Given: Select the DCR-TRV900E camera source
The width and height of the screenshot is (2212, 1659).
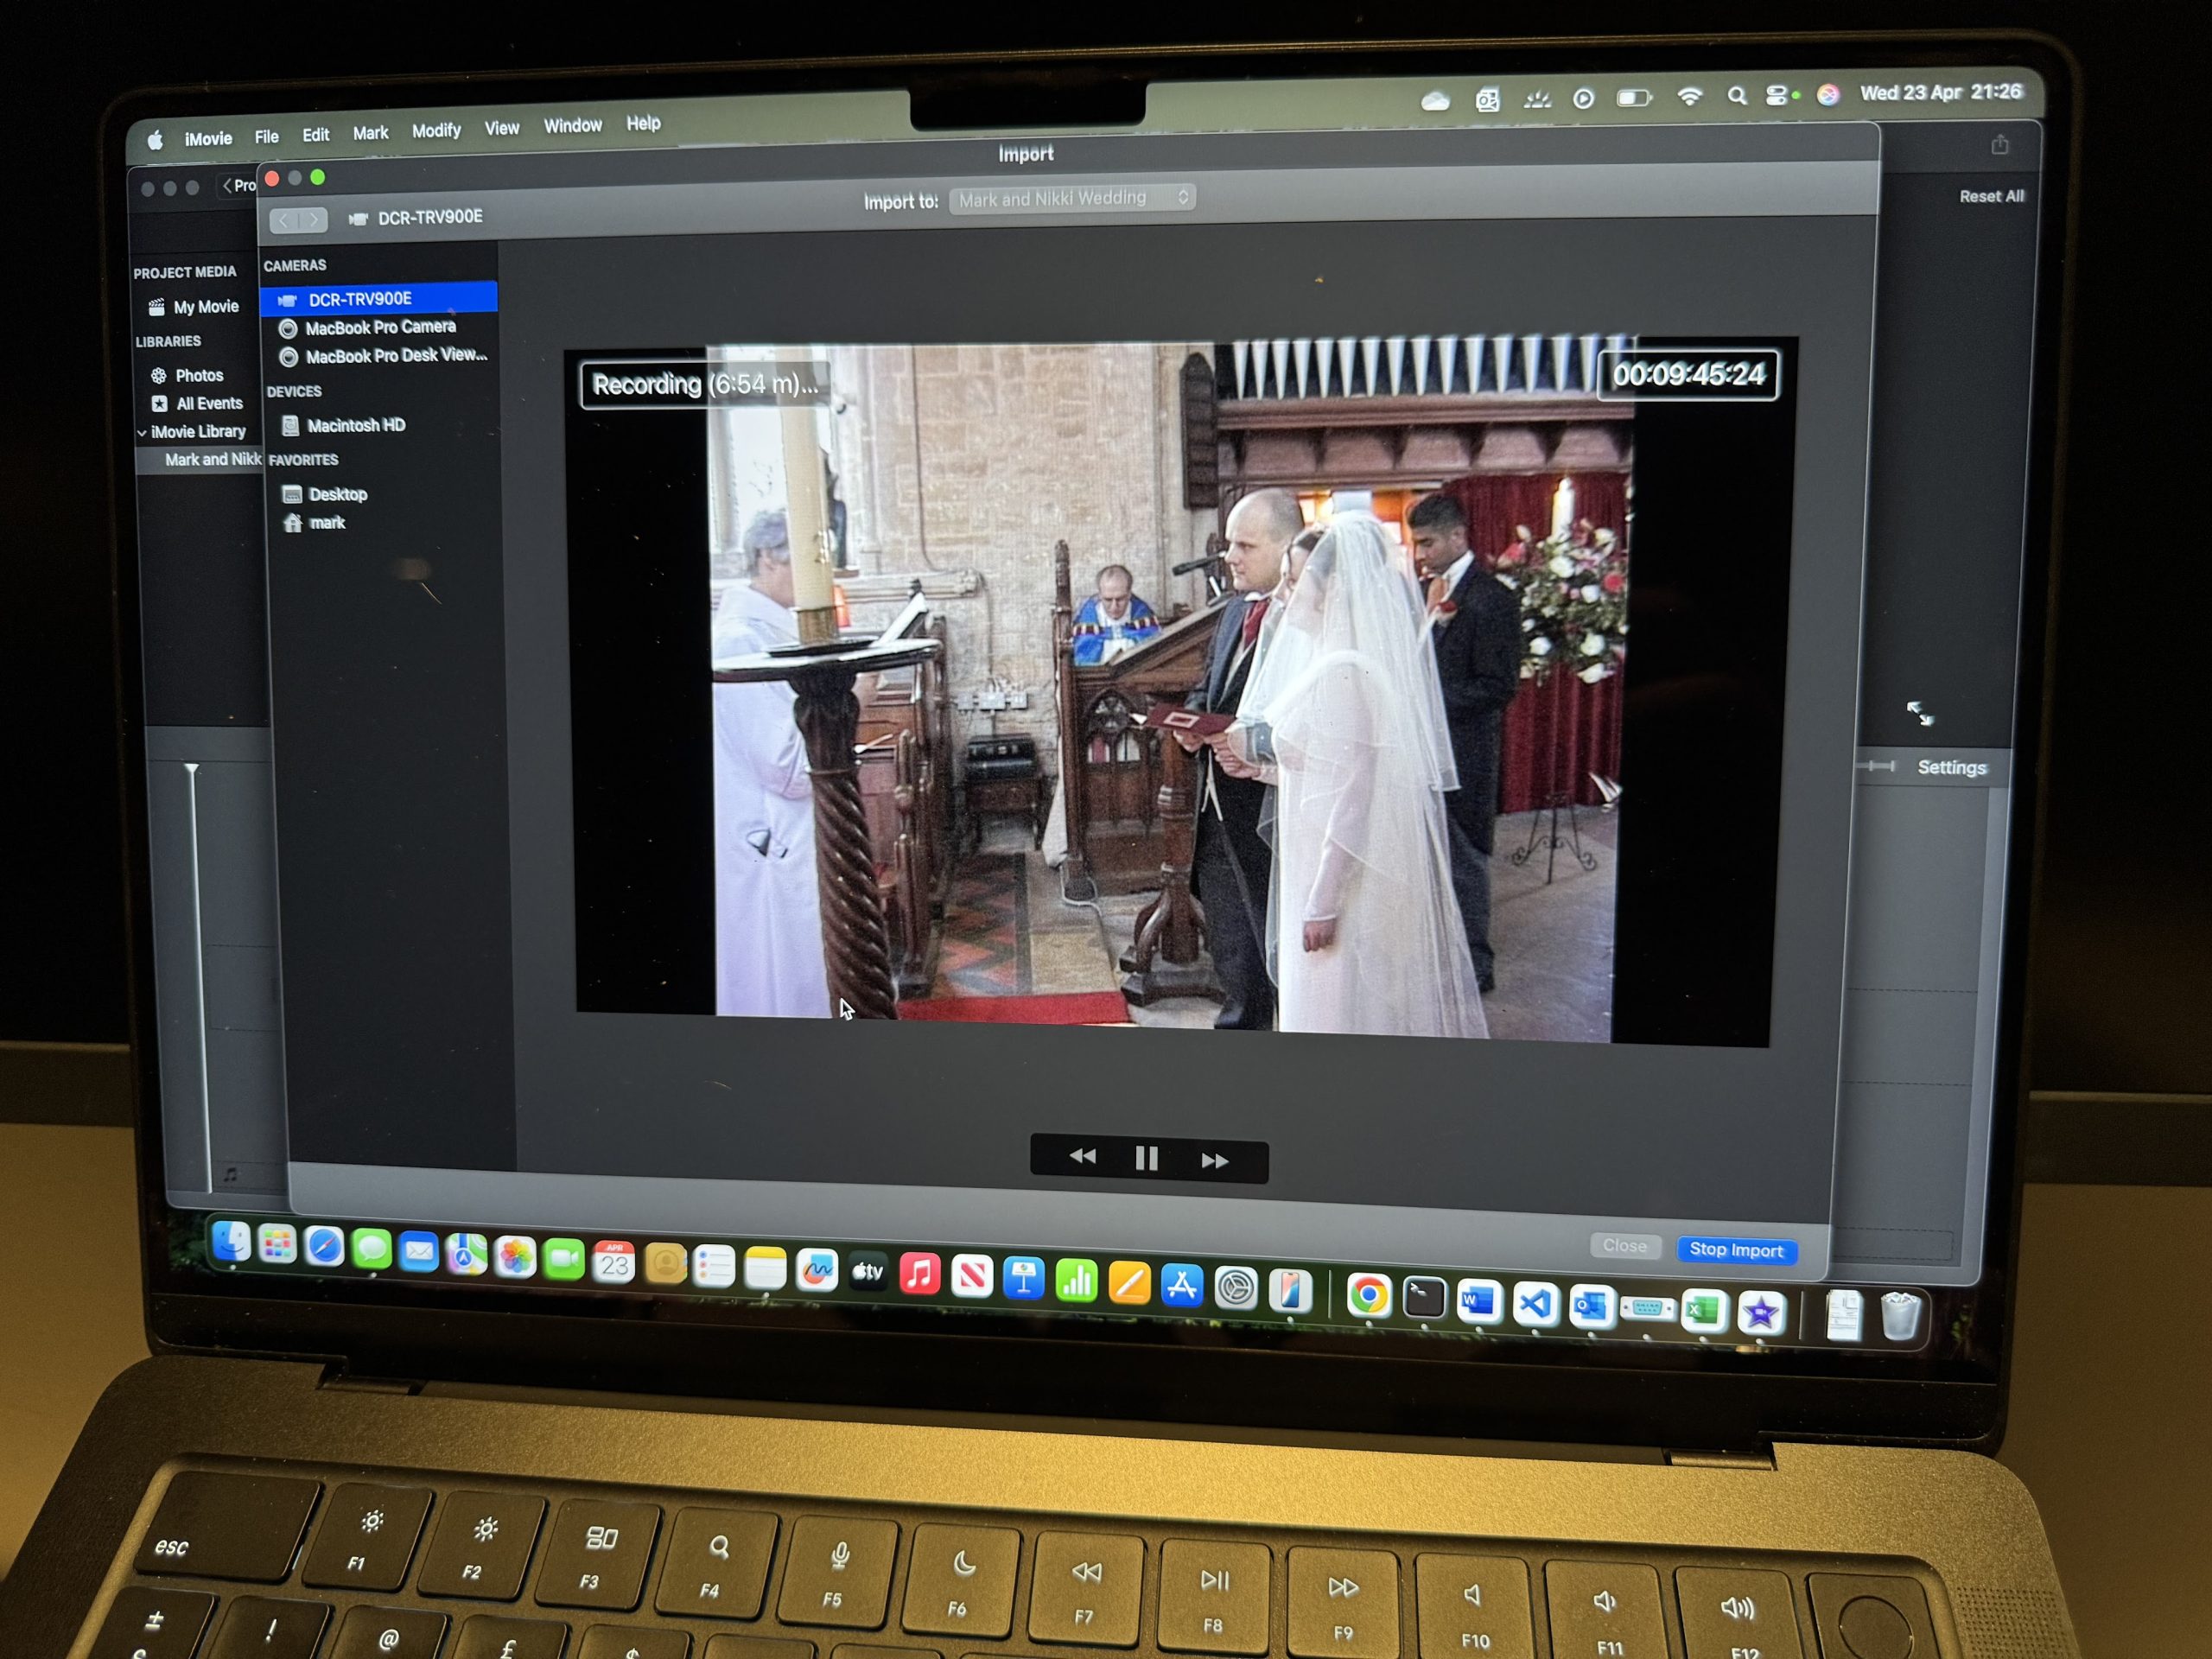Looking at the screenshot, I should coord(363,298).
